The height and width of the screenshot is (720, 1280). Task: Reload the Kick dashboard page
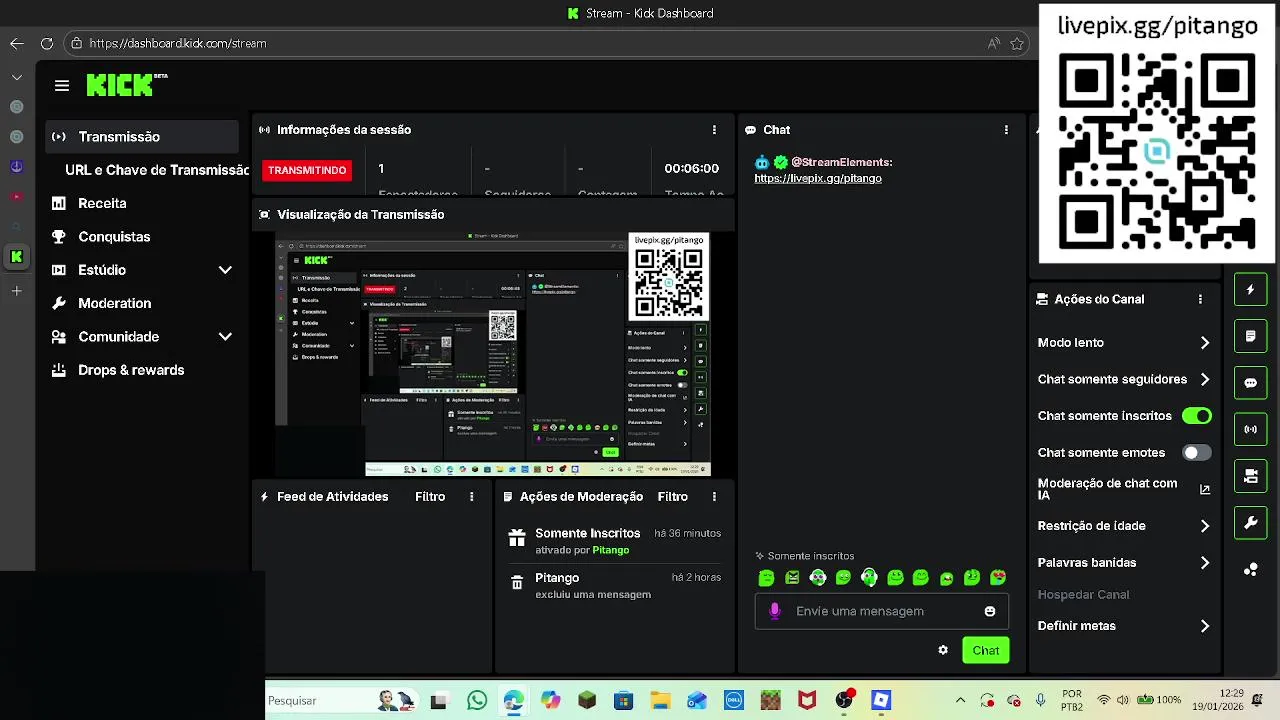click(x=46, y=43)
